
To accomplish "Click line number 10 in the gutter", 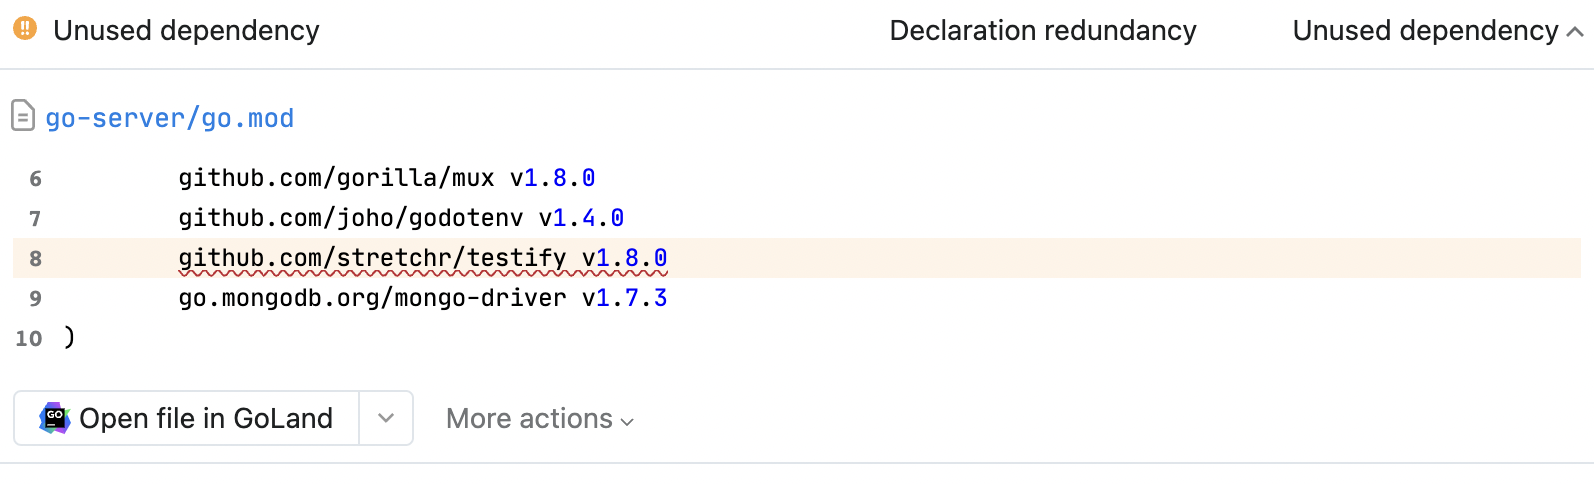I will point(29,339).
